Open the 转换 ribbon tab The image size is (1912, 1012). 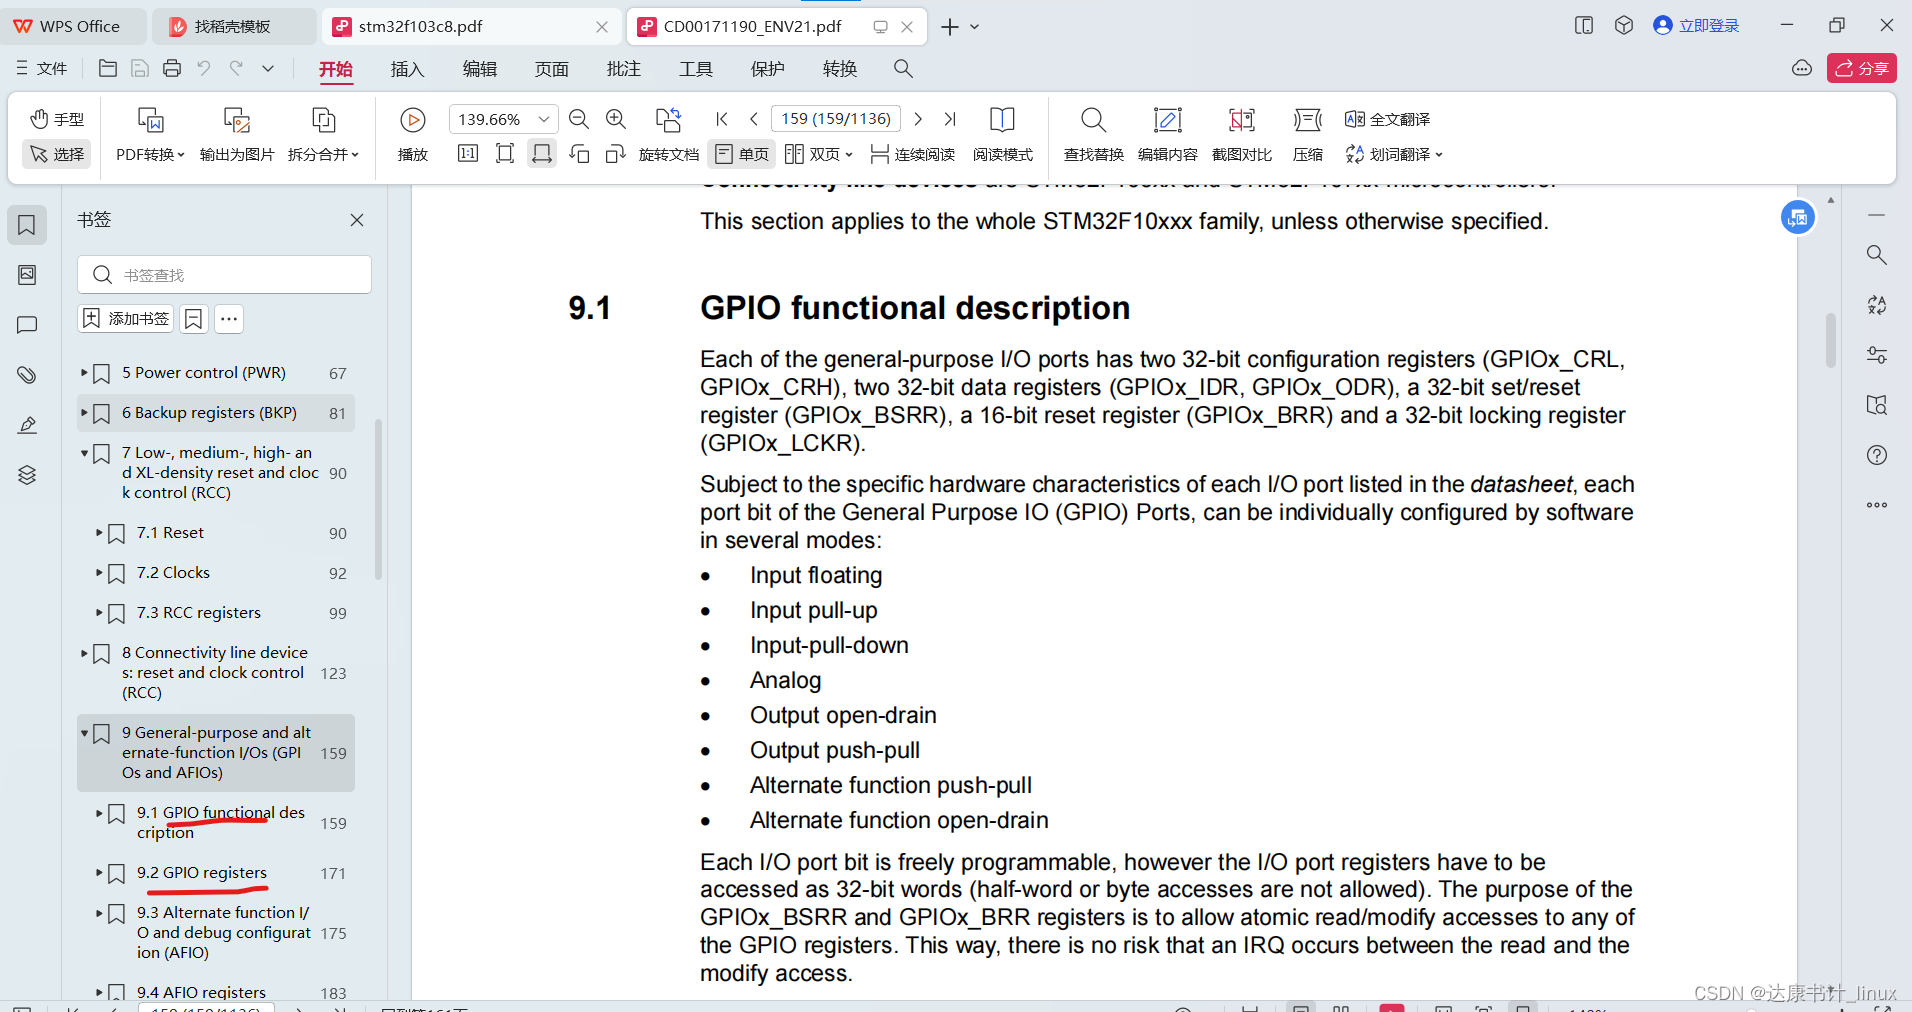pos(840,69)
